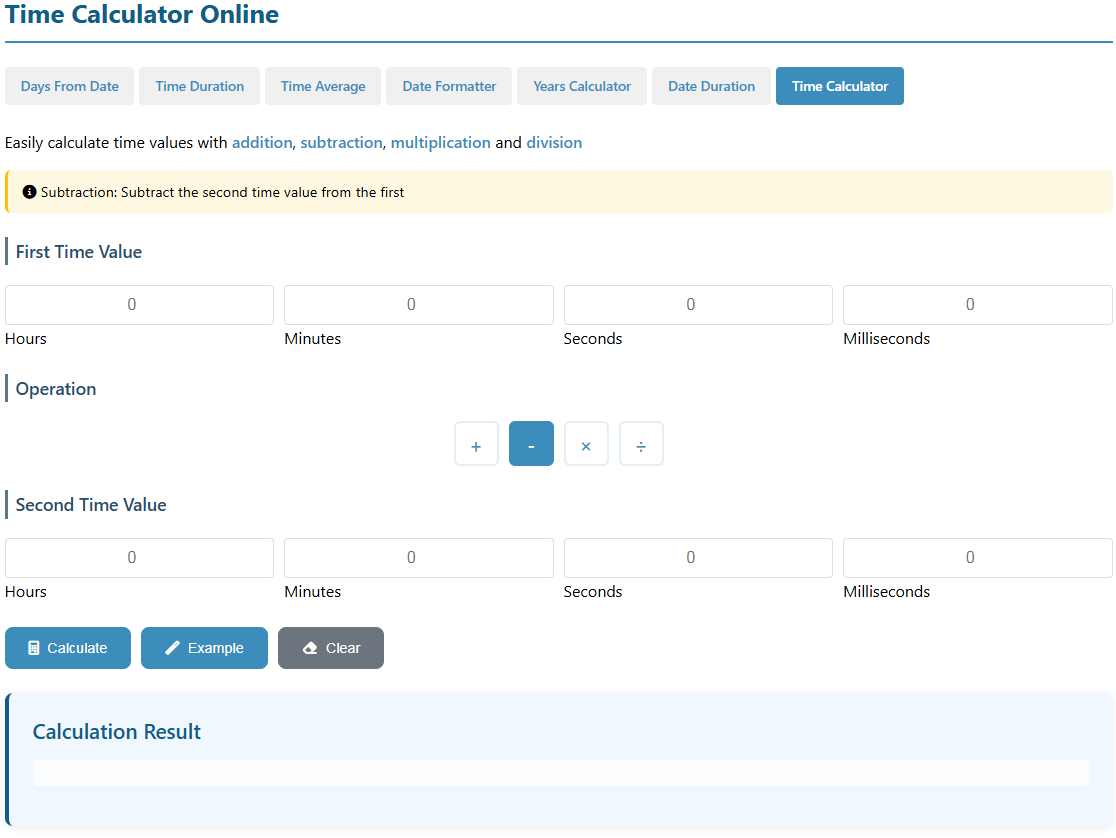Focus the First Time Value Milliseconds field

[977, 305]
